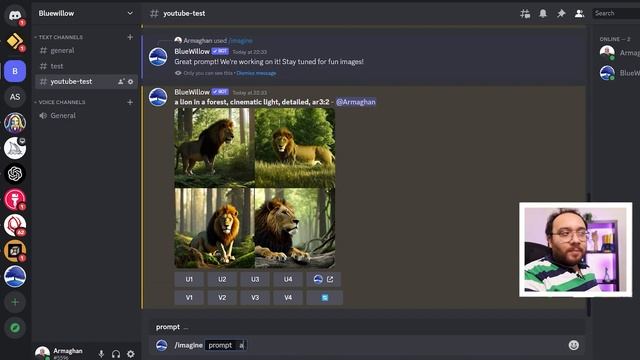Viewport: 640px width, 360px height.
Task: Click the Search field in header
Action: pyautogui.click(x=616, y=13)
